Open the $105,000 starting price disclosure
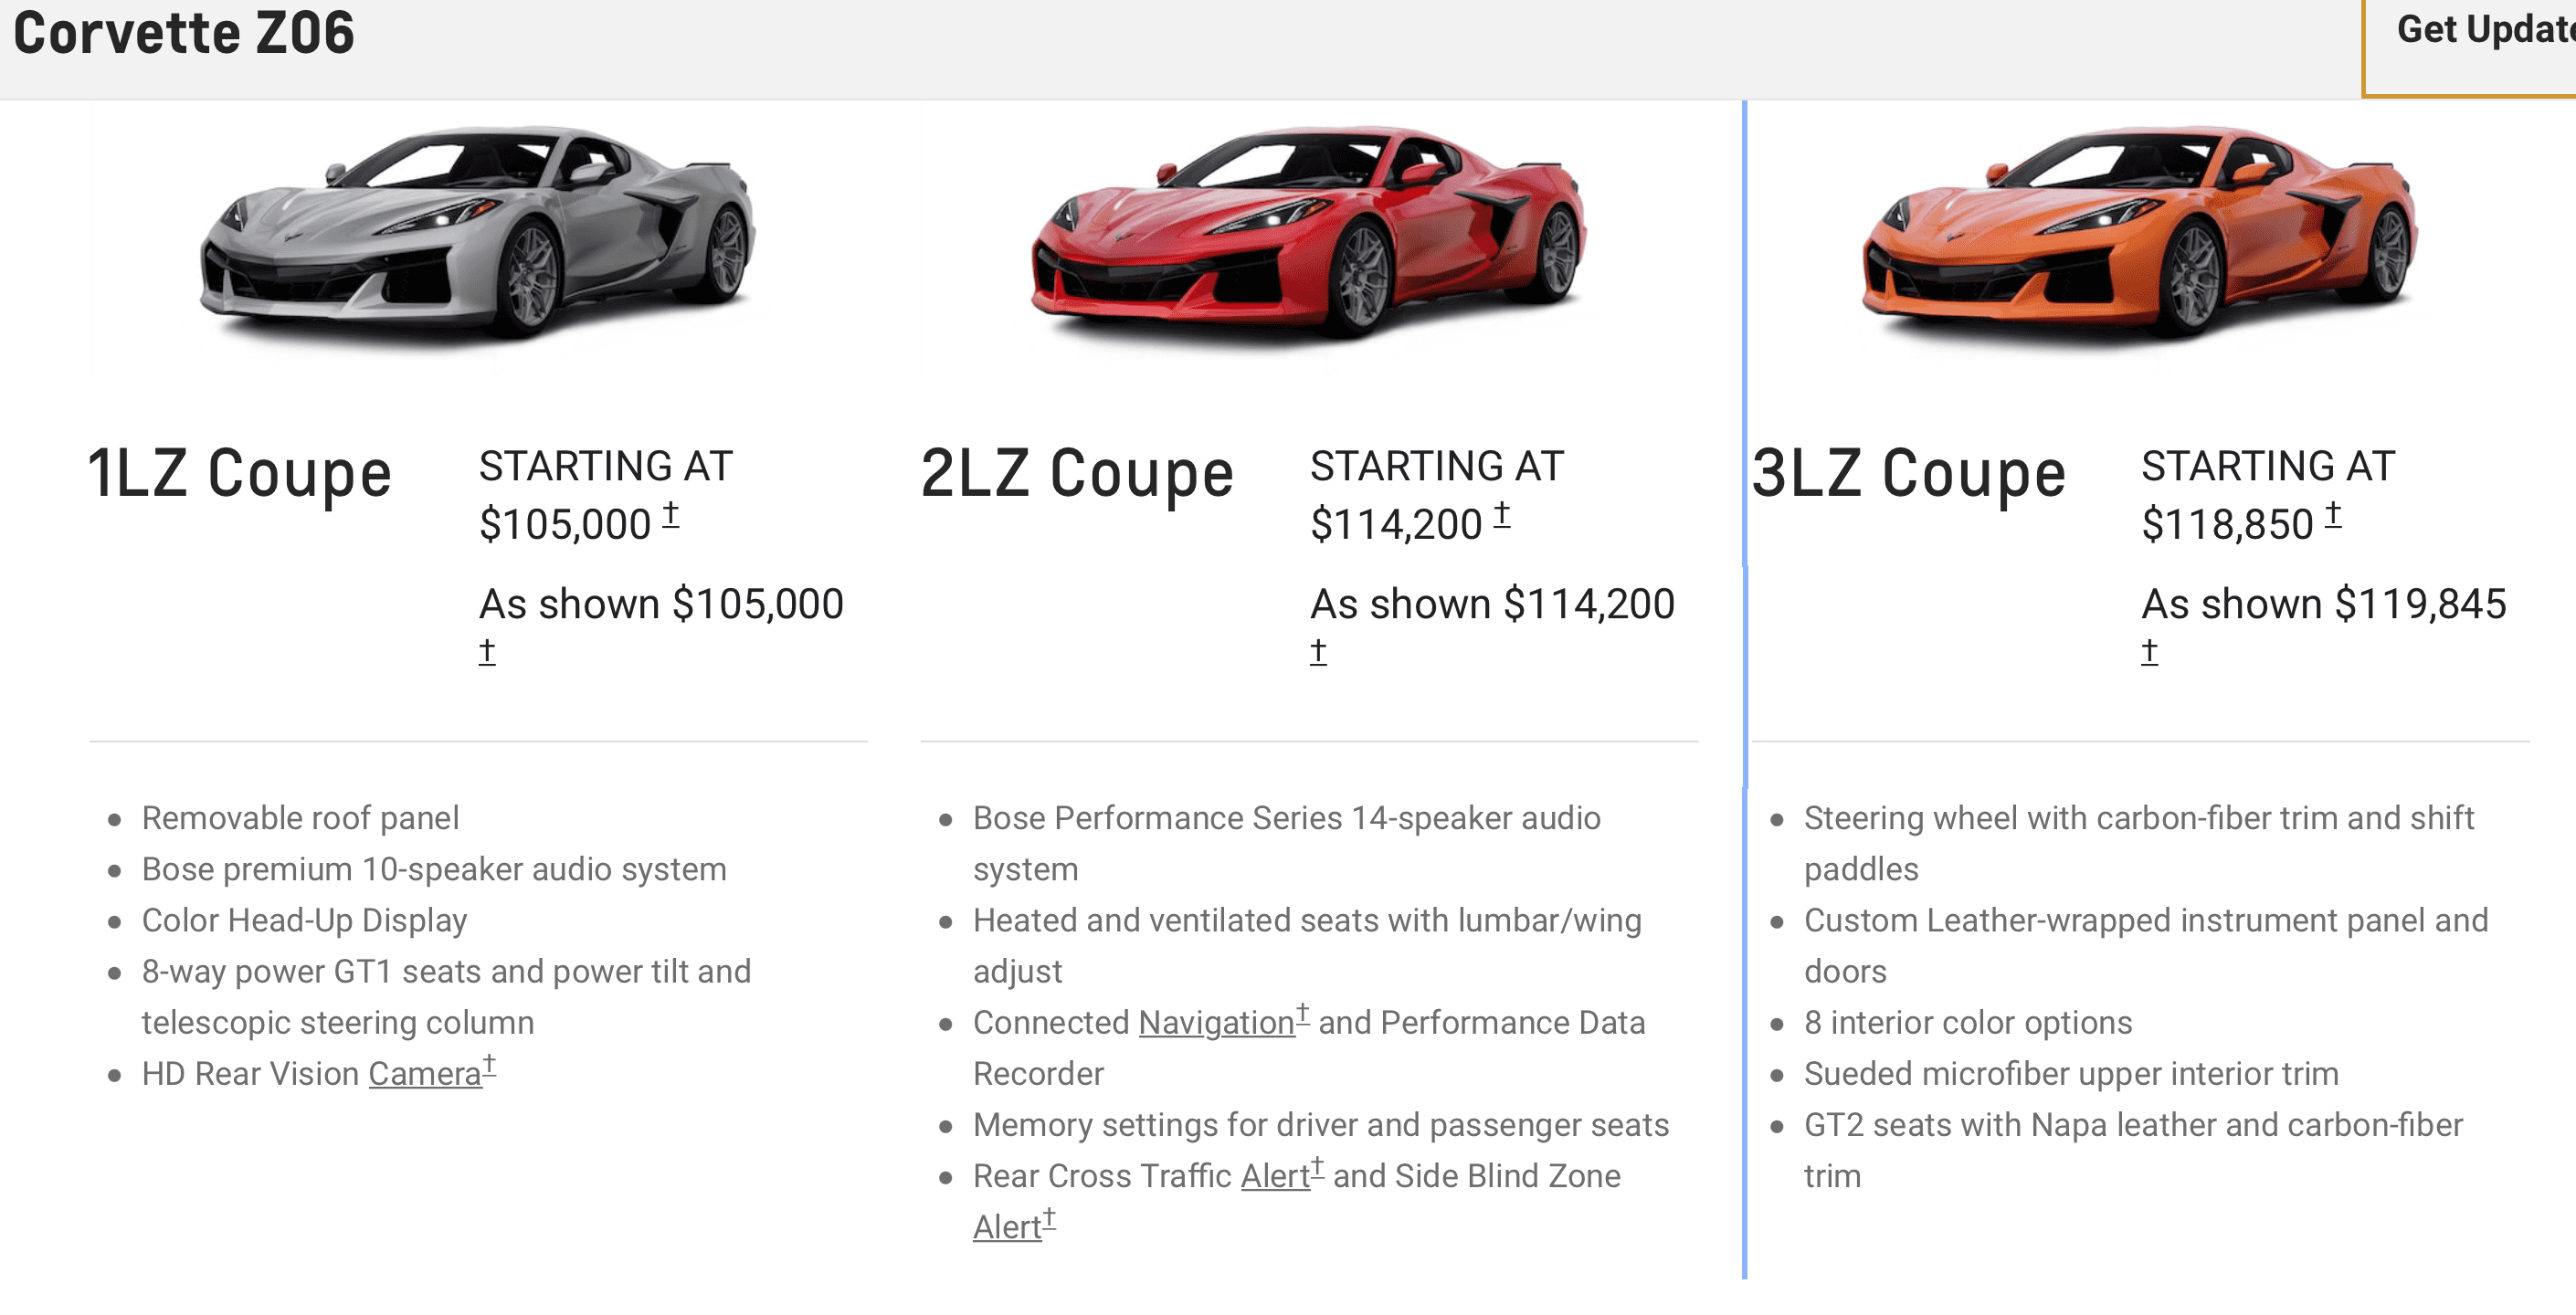2576x1315 pixels. tap(671, 517)
